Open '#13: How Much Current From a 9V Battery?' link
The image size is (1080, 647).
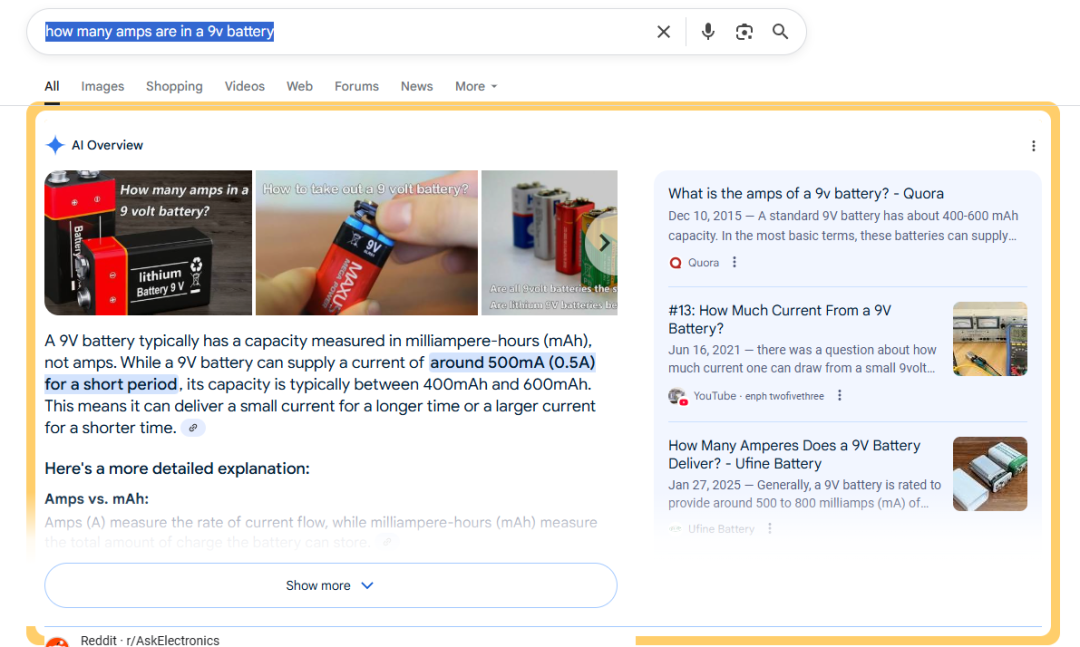point(780,320)
